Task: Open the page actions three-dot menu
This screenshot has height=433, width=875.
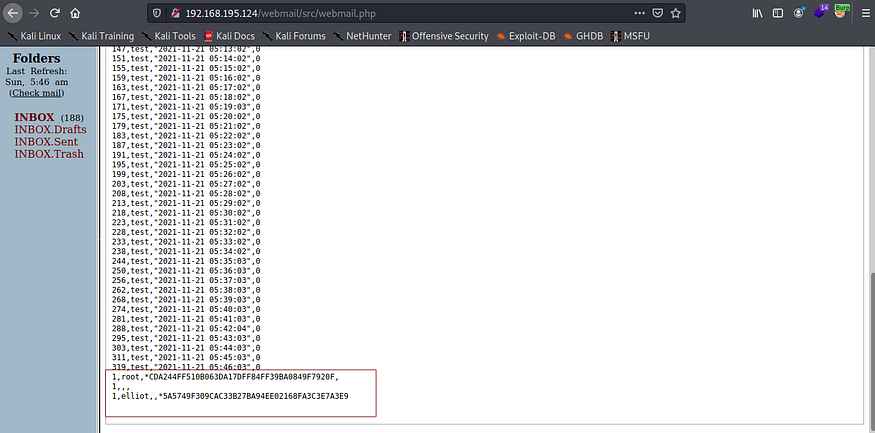Action: [640, 13]
